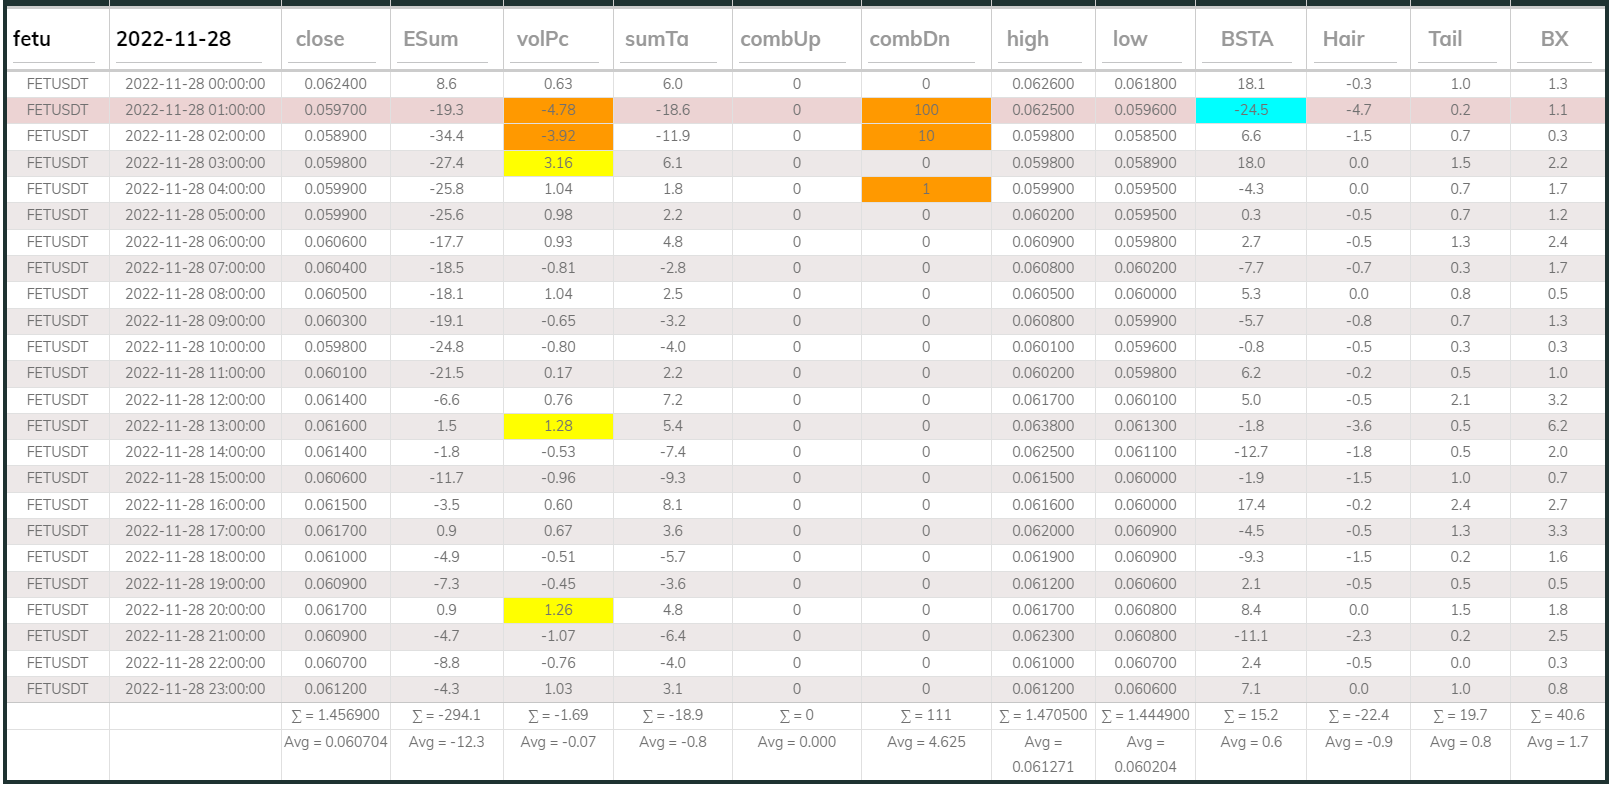Click the fetu header label

tap(32, 39)
